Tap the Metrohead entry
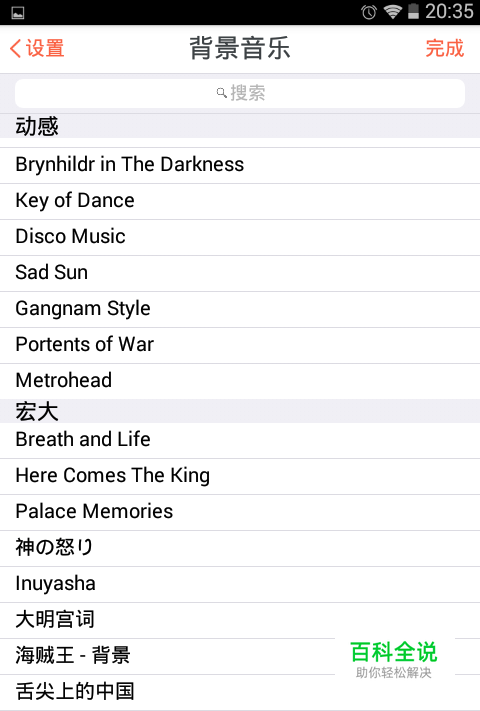 pyautogui.click(x=240, y=381)
